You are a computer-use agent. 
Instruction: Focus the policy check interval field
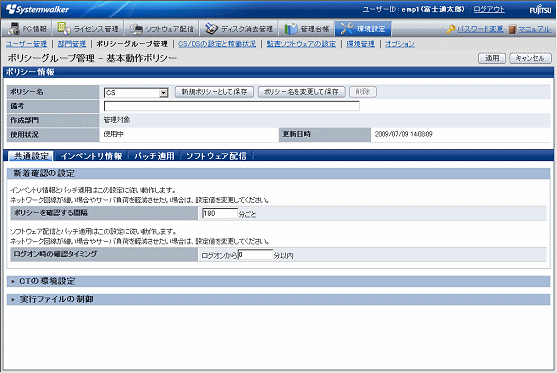pyautogui.click(x=220, y=213)
